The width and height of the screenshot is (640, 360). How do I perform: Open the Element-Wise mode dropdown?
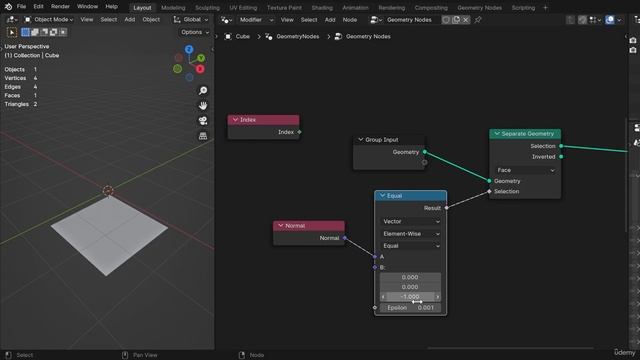pos(411,233)
